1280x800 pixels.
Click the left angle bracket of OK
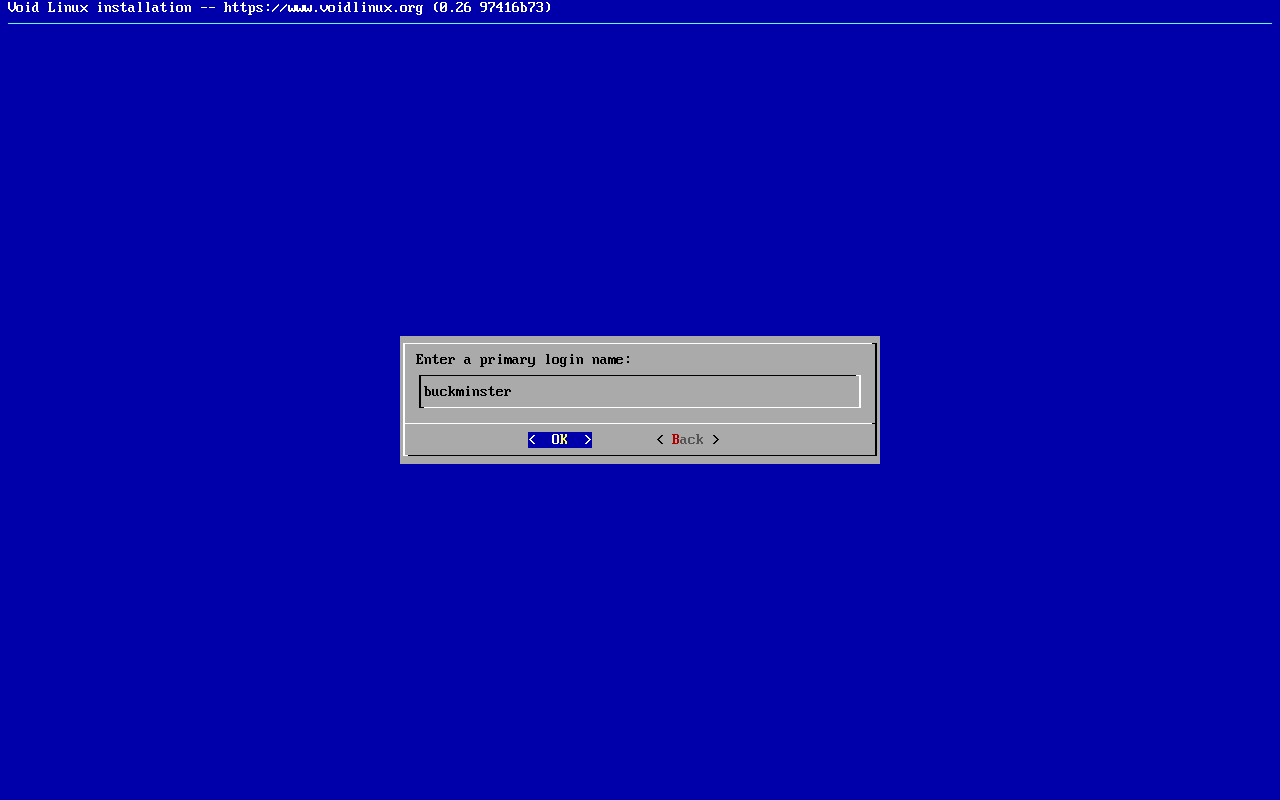(532, 440)
